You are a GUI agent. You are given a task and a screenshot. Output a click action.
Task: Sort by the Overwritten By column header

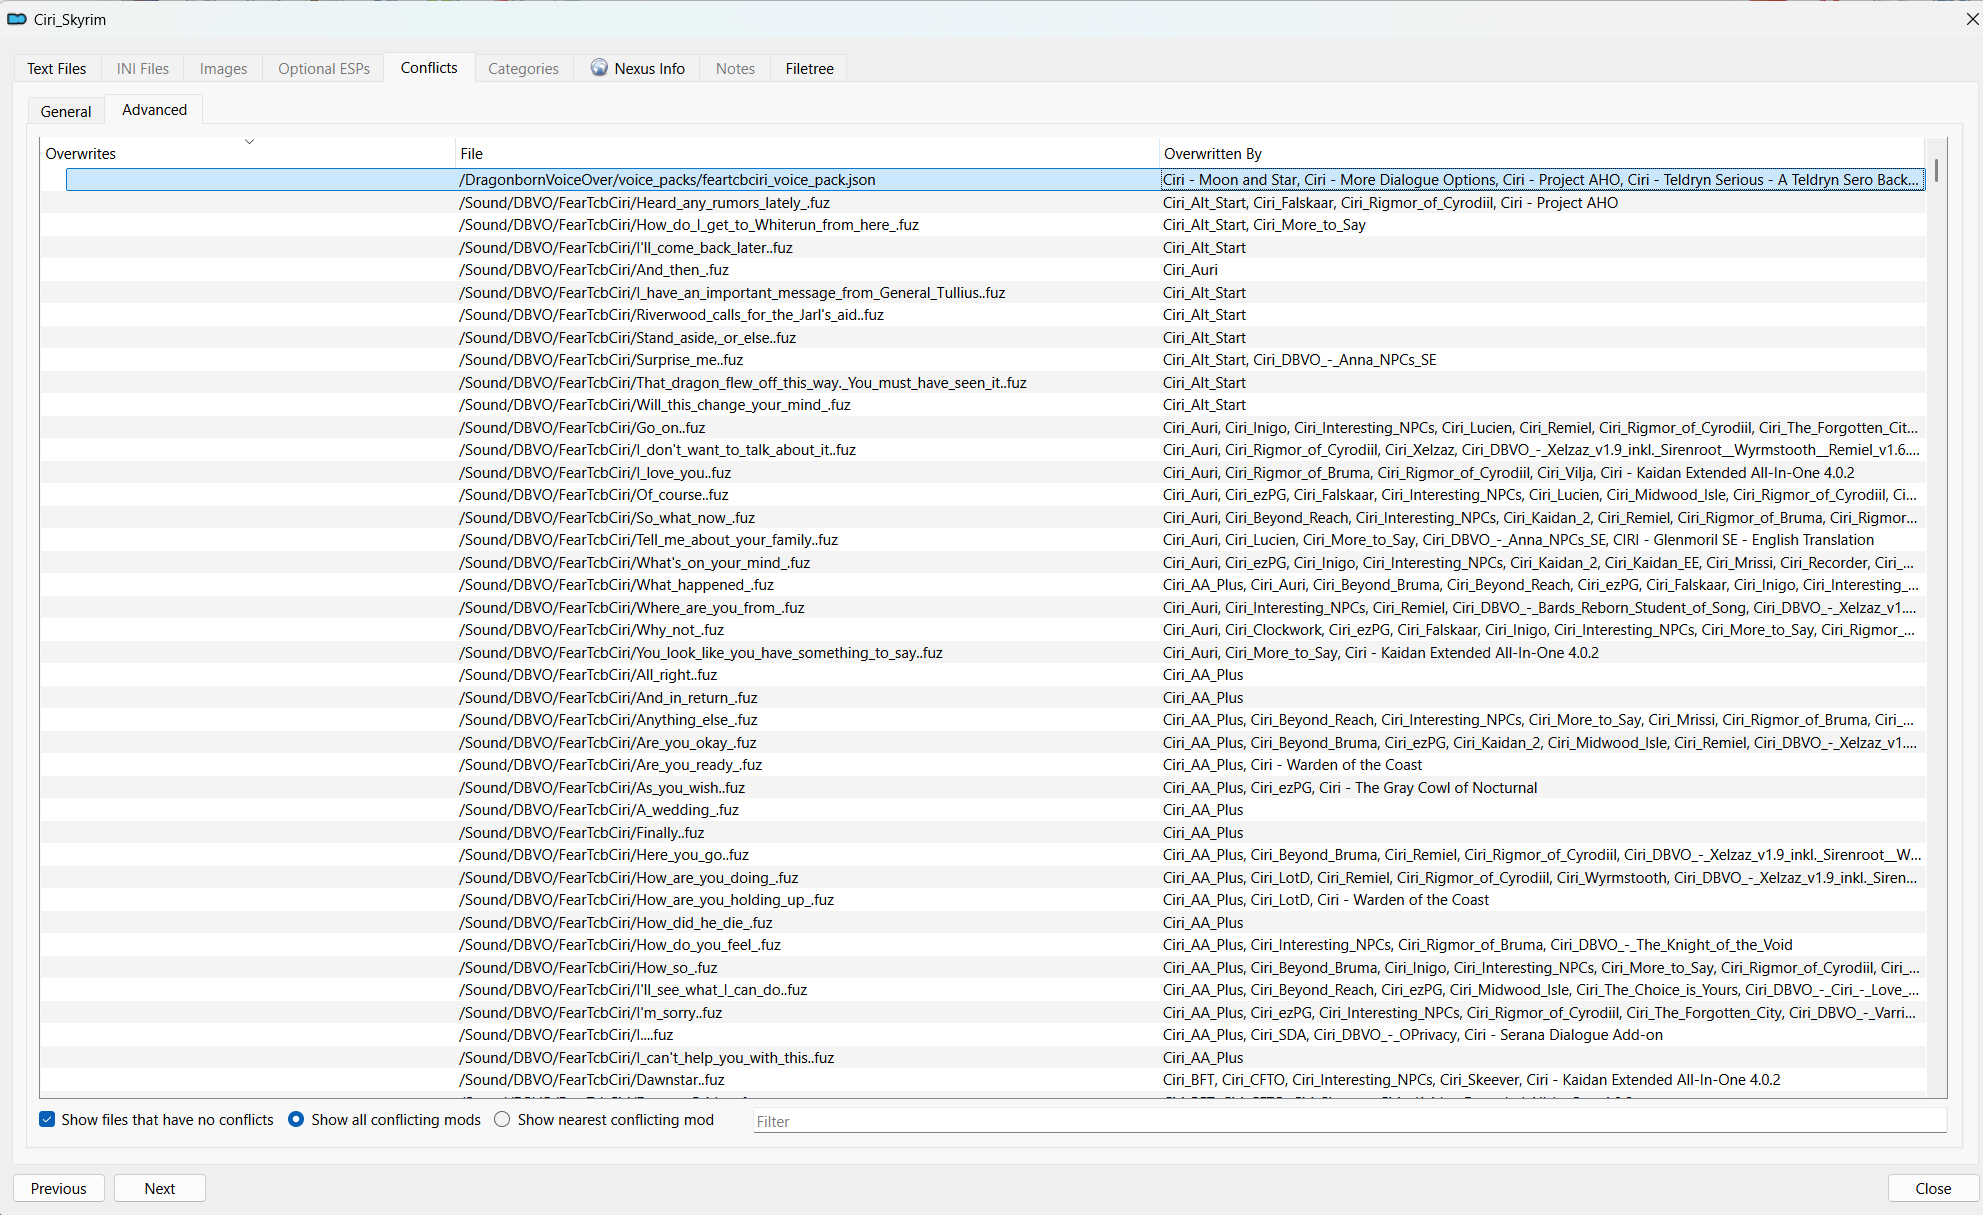point(1543,153)
